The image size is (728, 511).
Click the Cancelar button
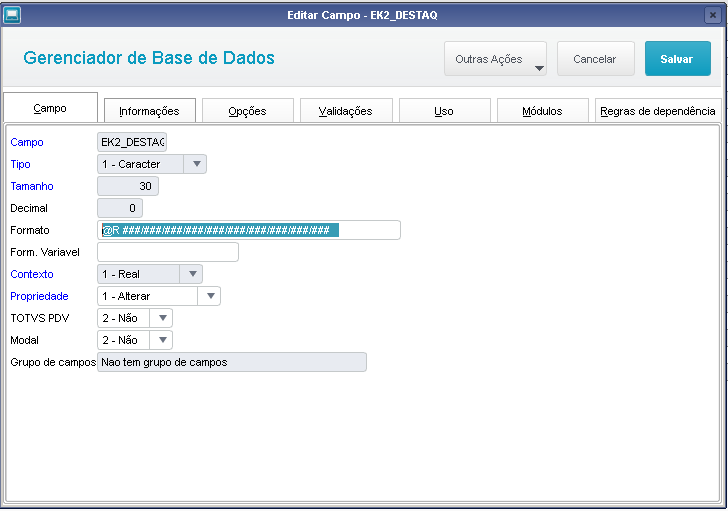pyautogui.click(x=595, y=59)
